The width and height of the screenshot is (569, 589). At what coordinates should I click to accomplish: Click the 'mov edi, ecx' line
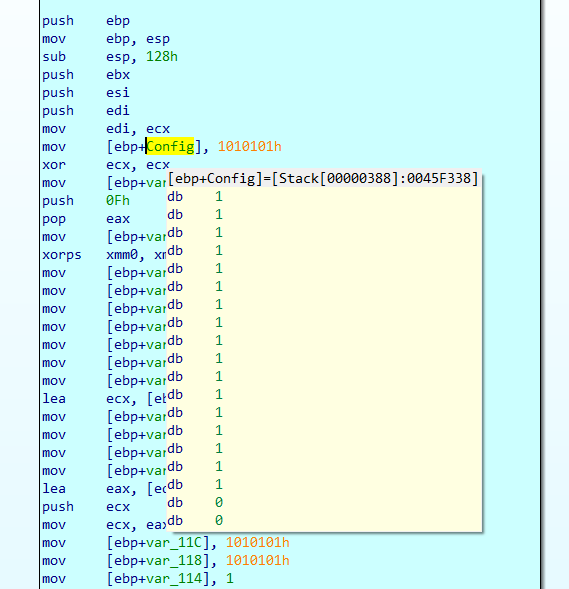tap(106, 129)
